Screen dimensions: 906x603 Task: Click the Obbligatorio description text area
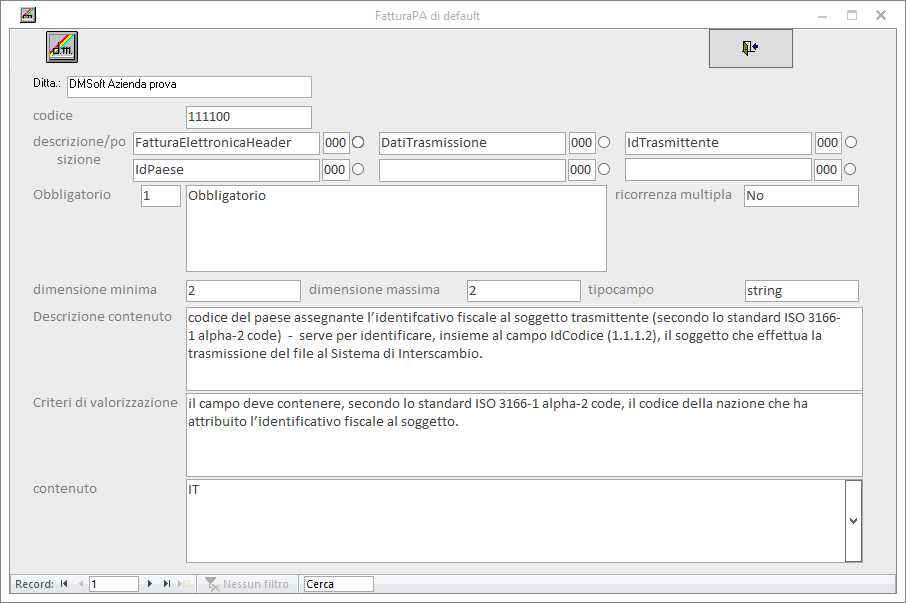click(396, 228)
